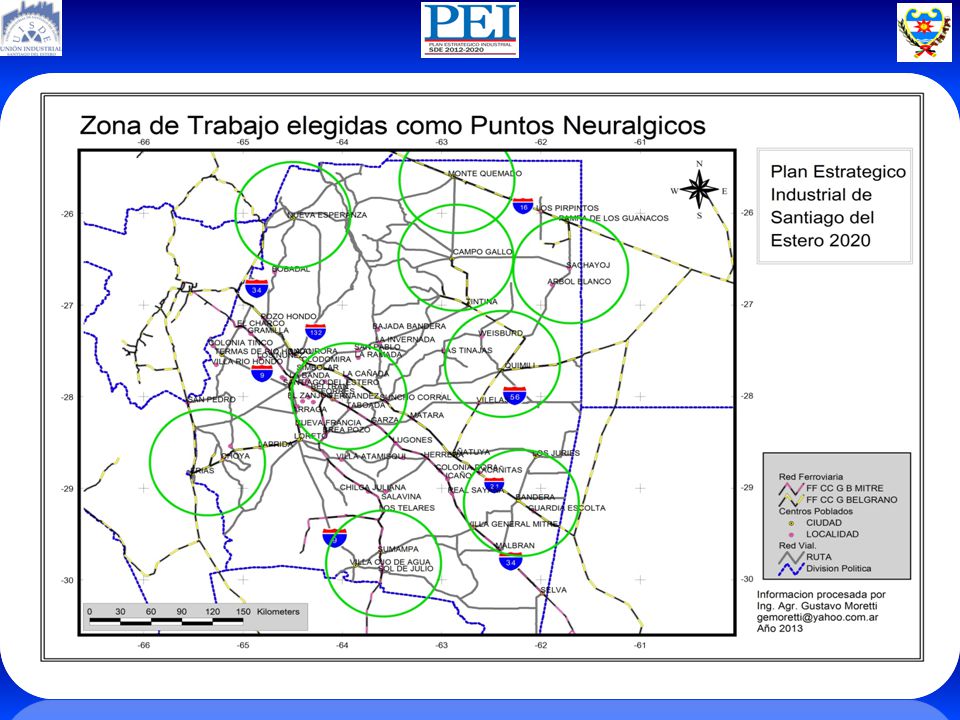Image resolution: width=960 pixels, height=720 pixels.
Task: Click the LOS PIRPINTOS label
Action: click(568, 208)
